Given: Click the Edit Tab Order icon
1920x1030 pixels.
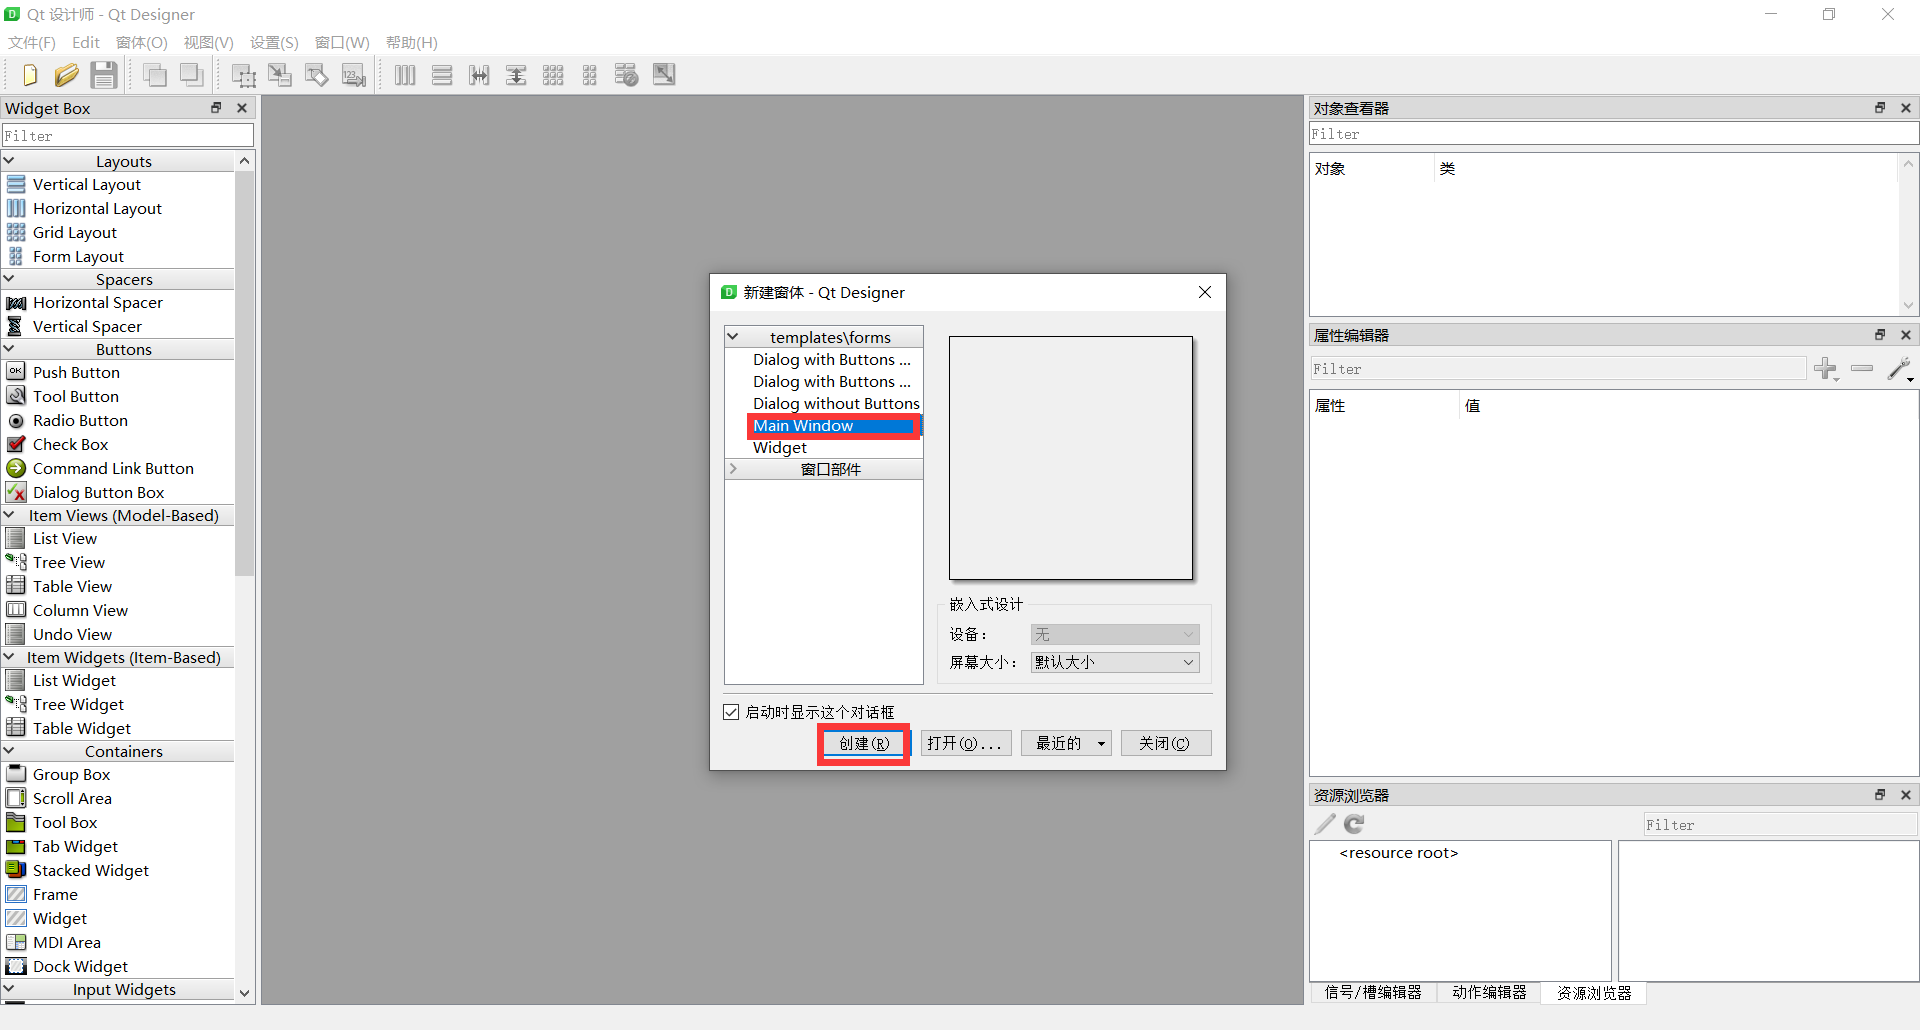Looking at the screenshot, I should pyautogui.click(x=354, y=75).
